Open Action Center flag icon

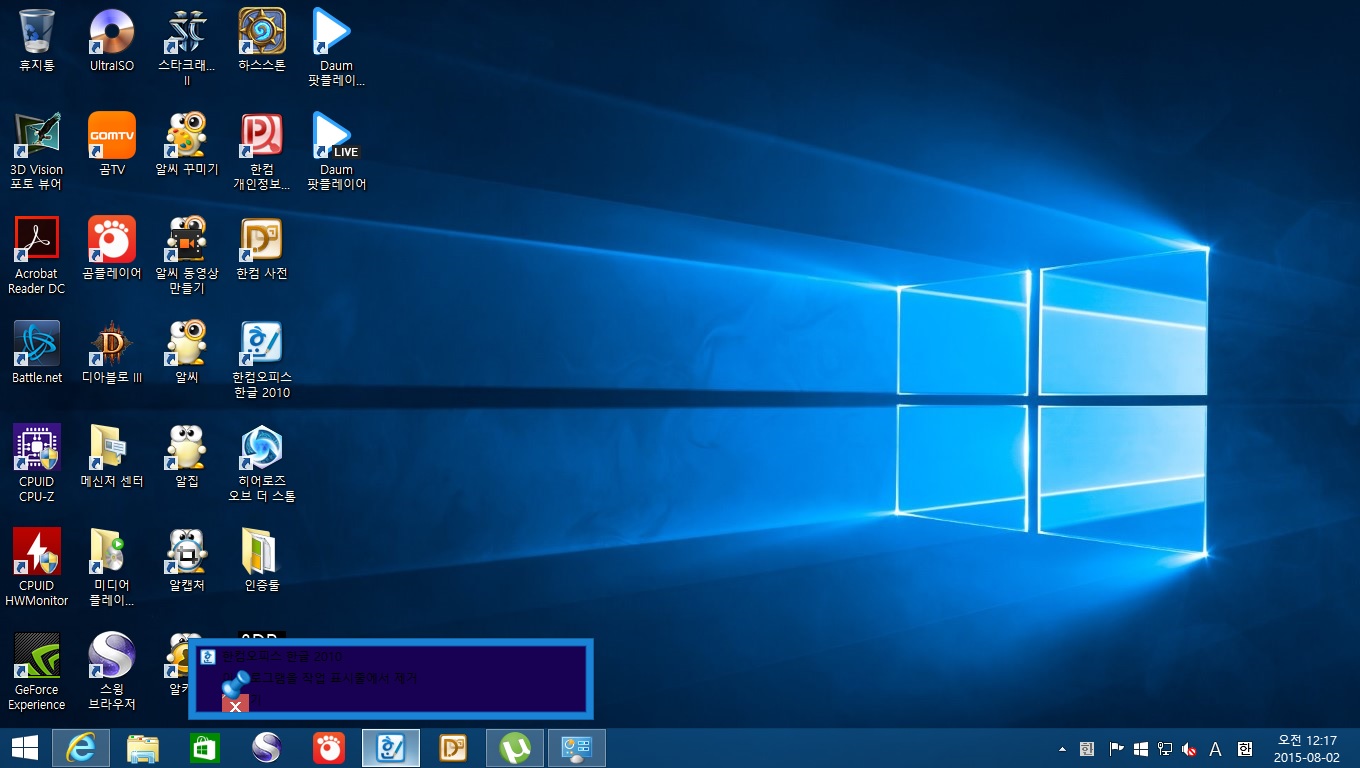[1116, 749]
